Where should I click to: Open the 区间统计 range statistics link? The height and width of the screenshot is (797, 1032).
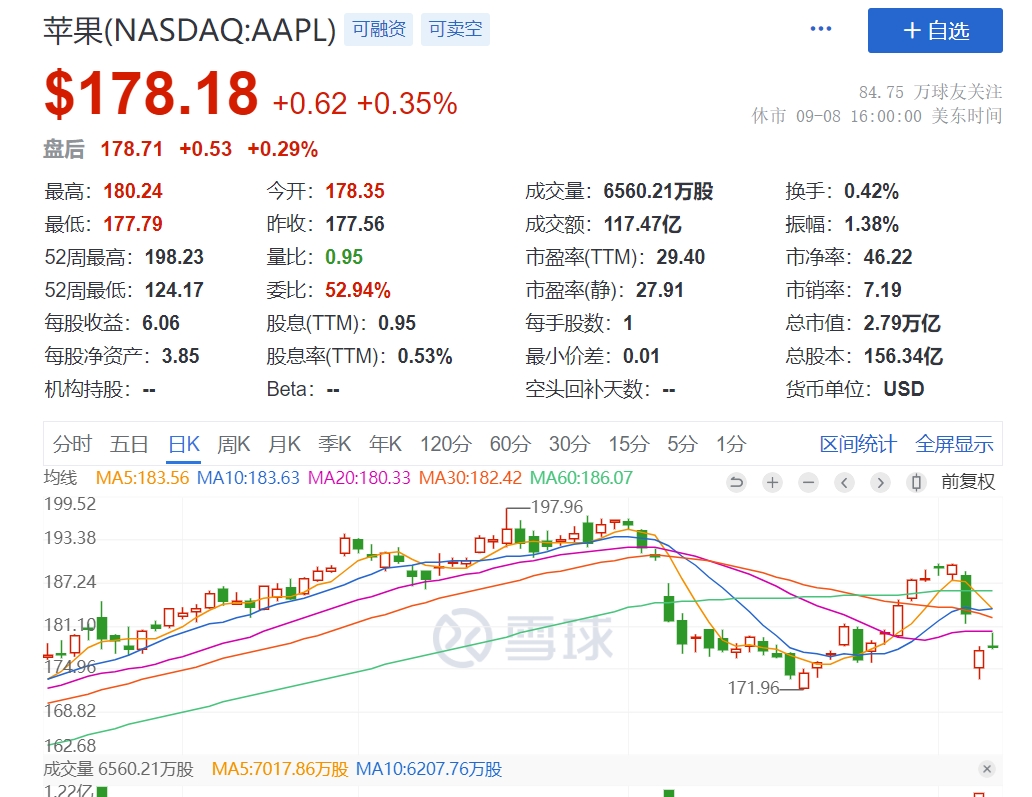tap(858, 444)
